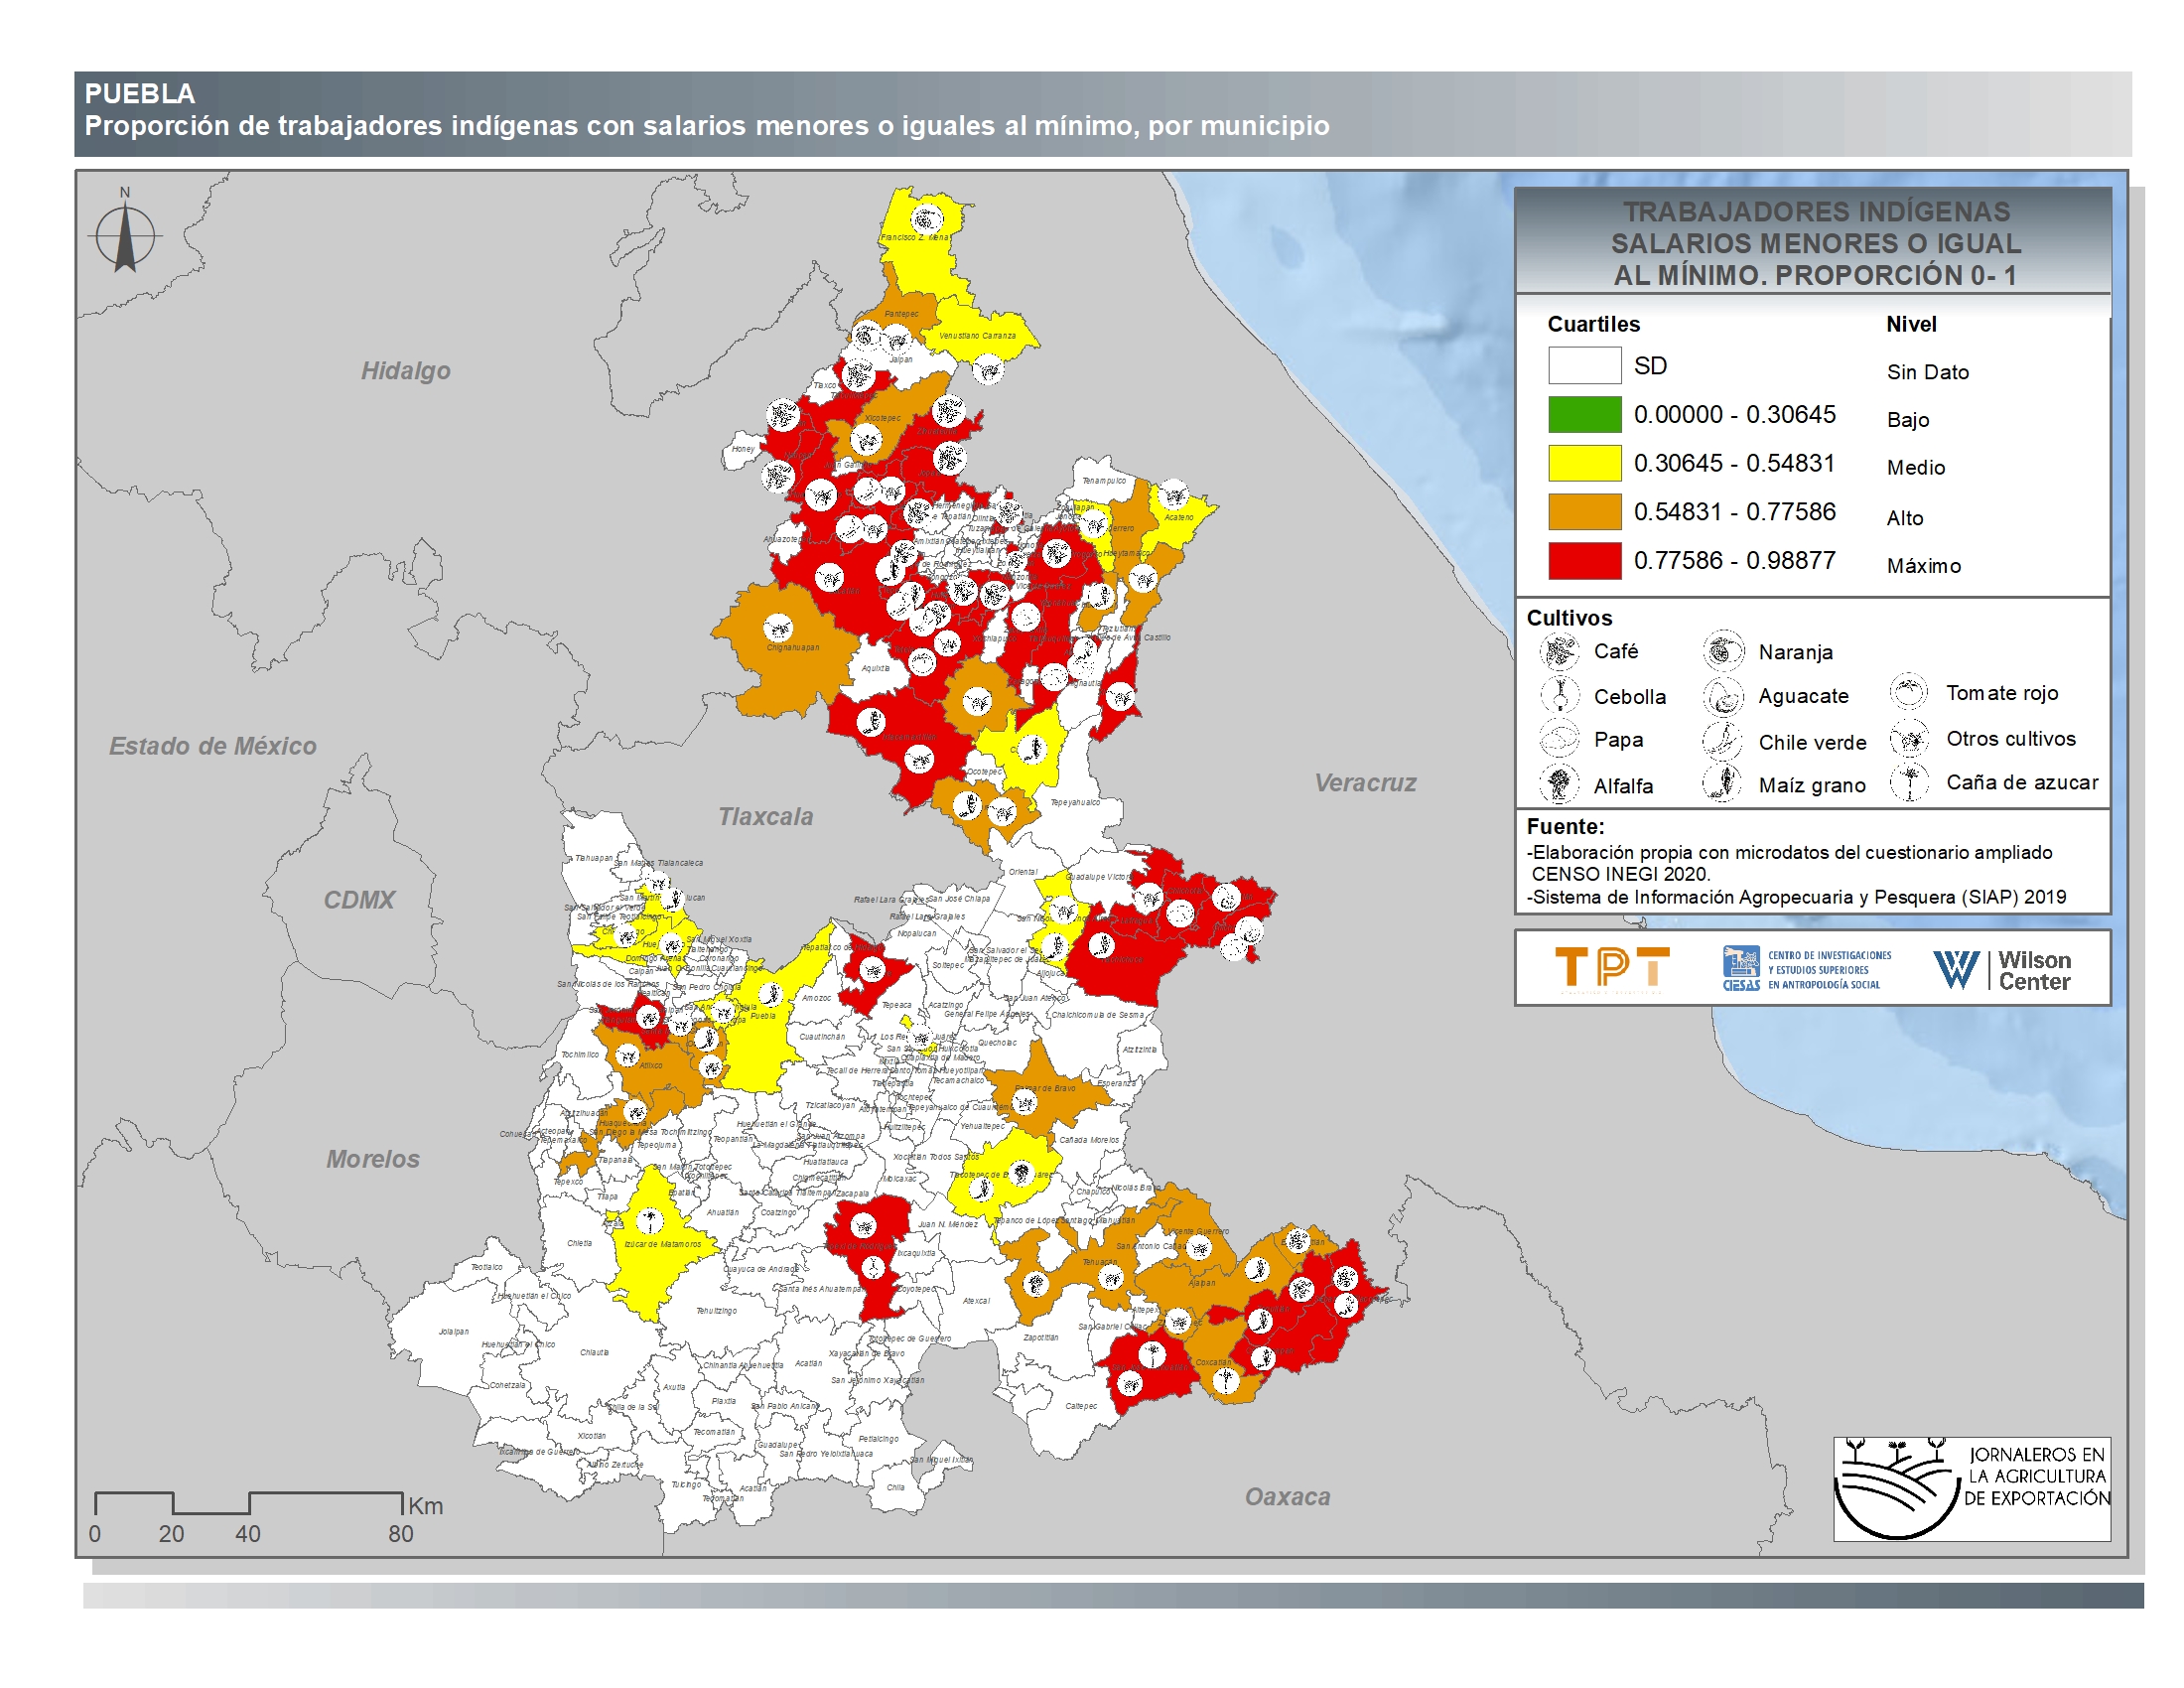Screen dimensions: 2184x1688
Task: Click the Maíz grano legend icon
Action: point(1723,784)
